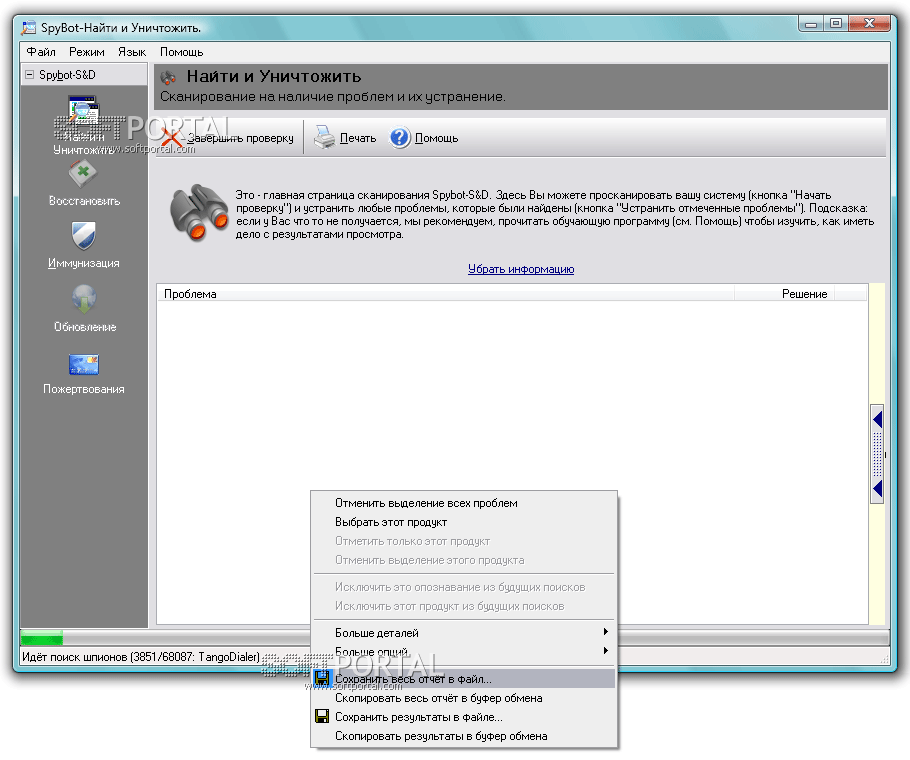Image resolution: width=910 pixels, height=760 pixels.
Task: Choose Выбрать этот продукт
Action: click(464, 522)
